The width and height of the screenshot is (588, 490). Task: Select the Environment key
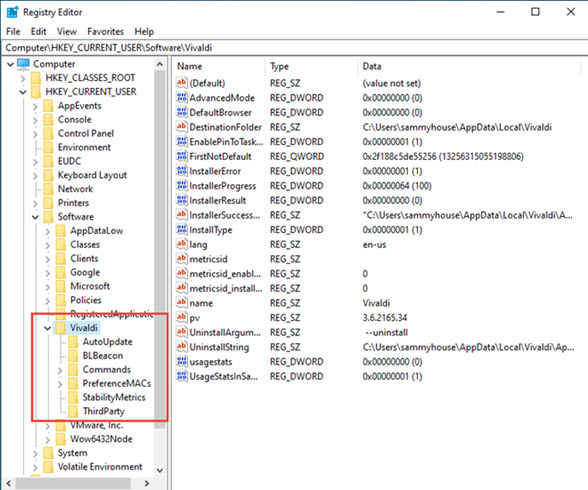pos(84,147)
